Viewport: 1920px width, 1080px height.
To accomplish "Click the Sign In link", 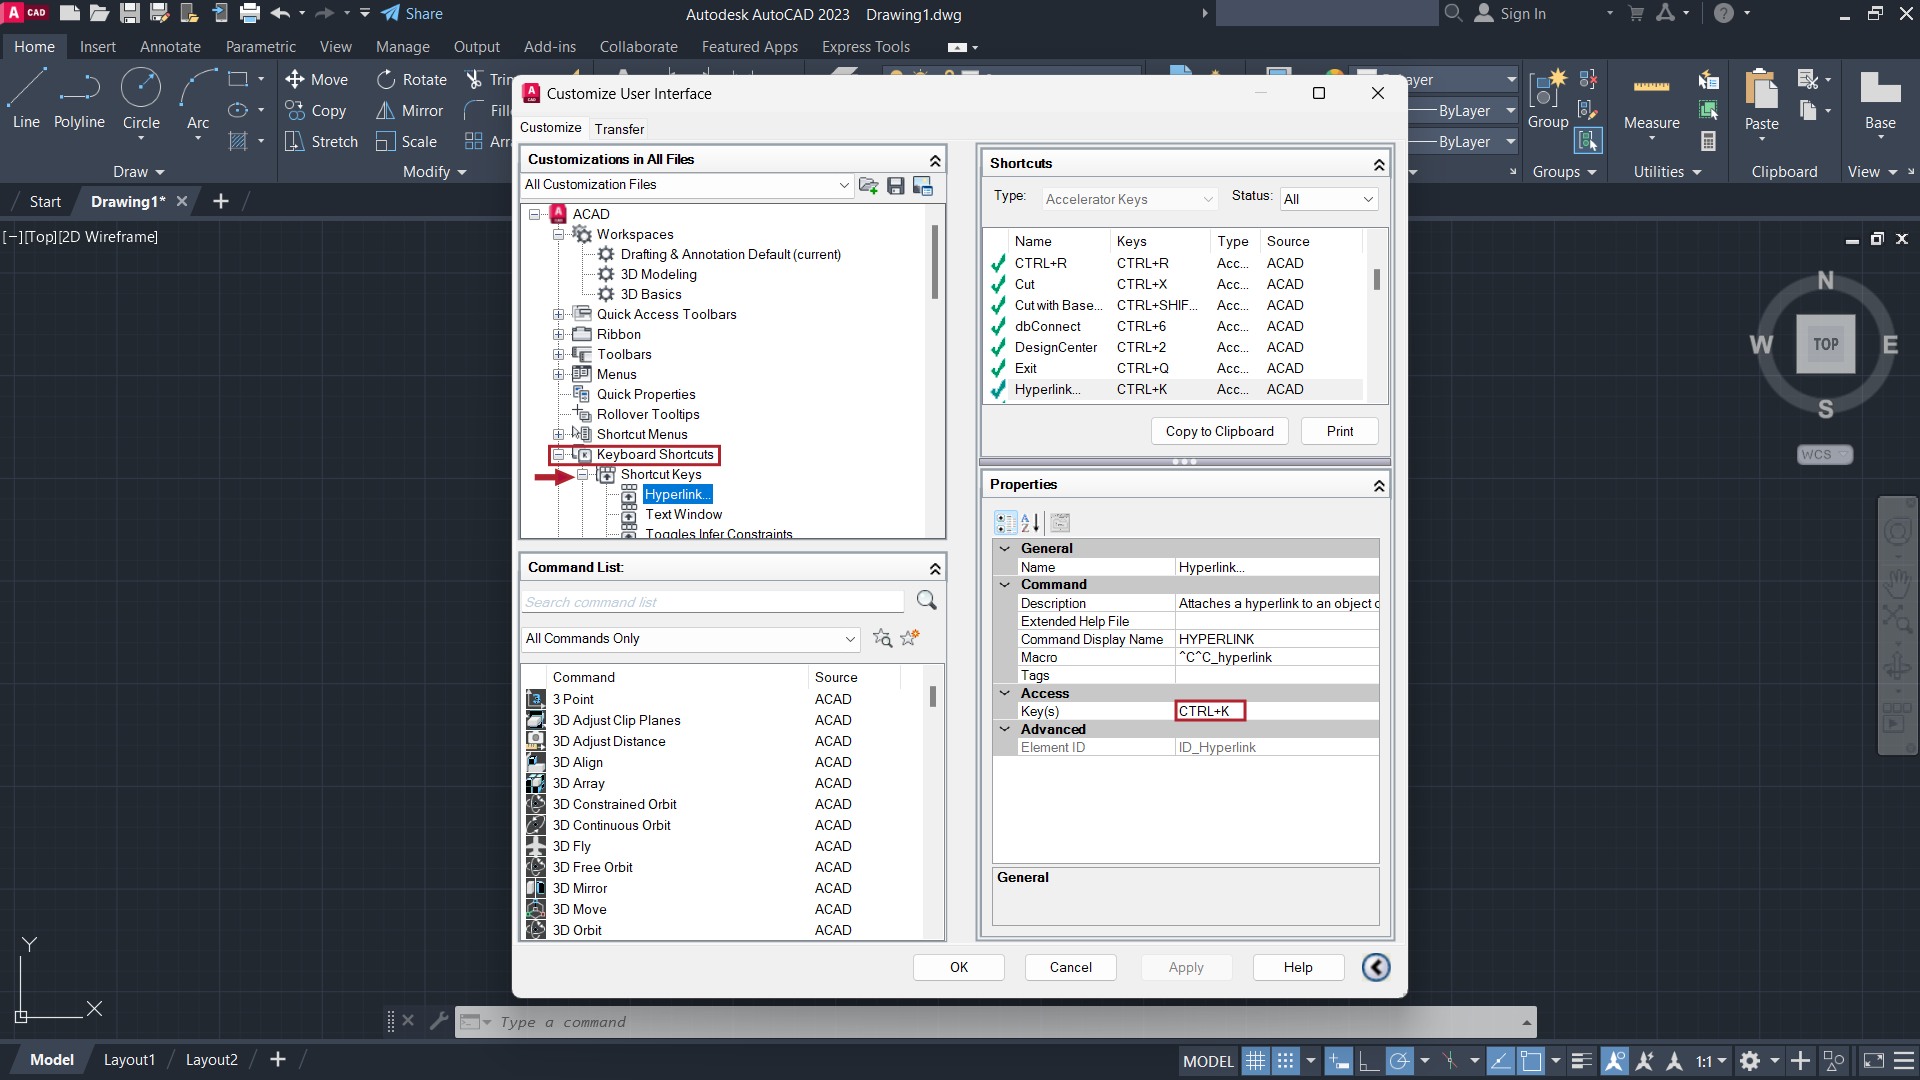I will coord(1522,13).
